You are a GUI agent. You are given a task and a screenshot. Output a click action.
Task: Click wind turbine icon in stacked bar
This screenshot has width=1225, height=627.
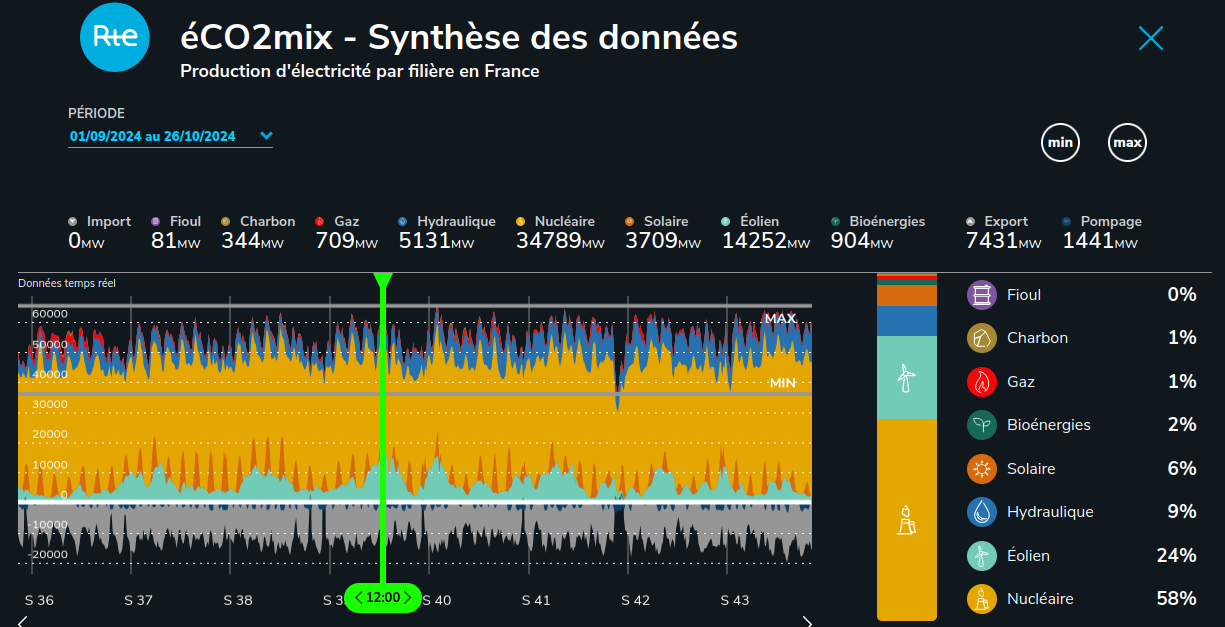coord(906,378)
